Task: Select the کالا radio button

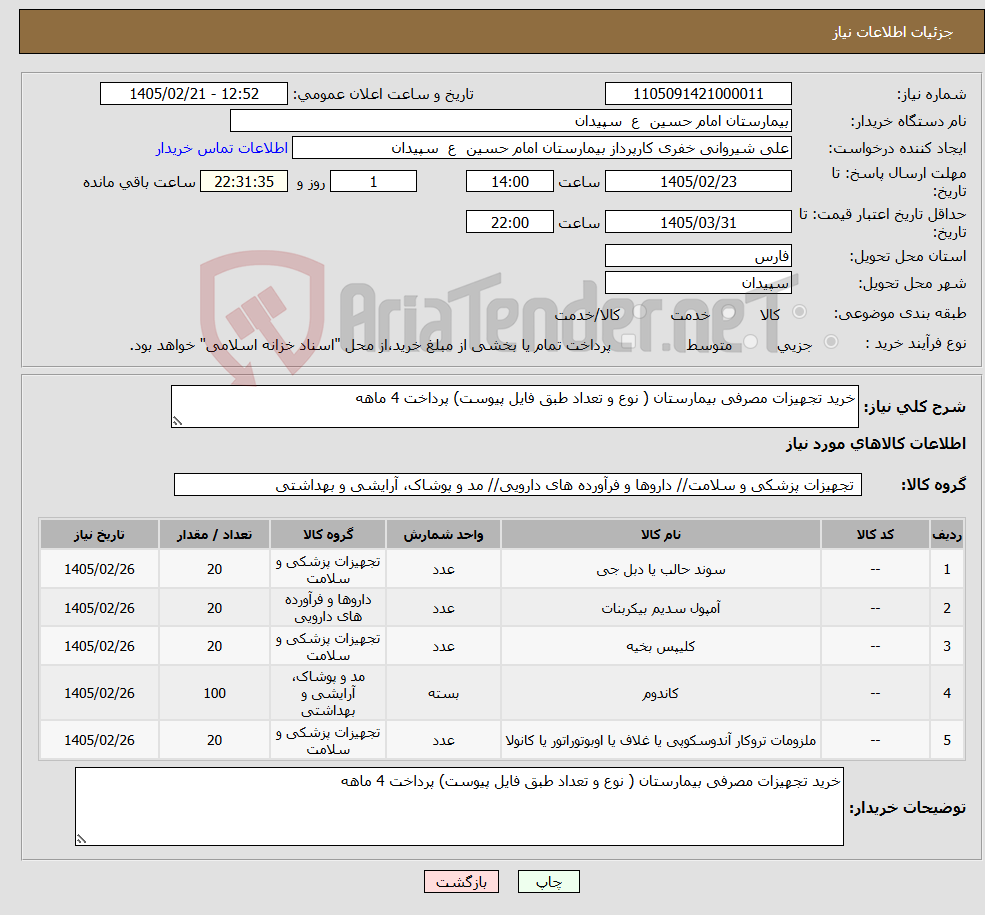Action: [800, 312]
